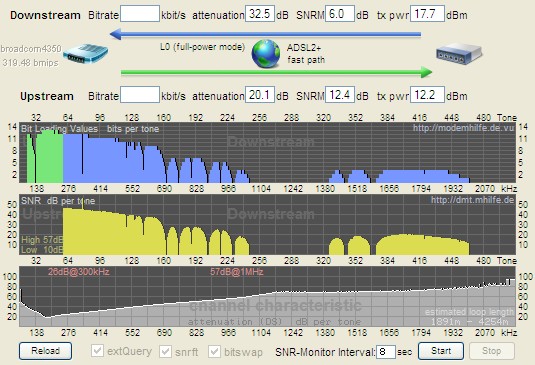Click the Upstream tx pwr 12.2 field
The image size is (535, 365).
tap(427, 94)
